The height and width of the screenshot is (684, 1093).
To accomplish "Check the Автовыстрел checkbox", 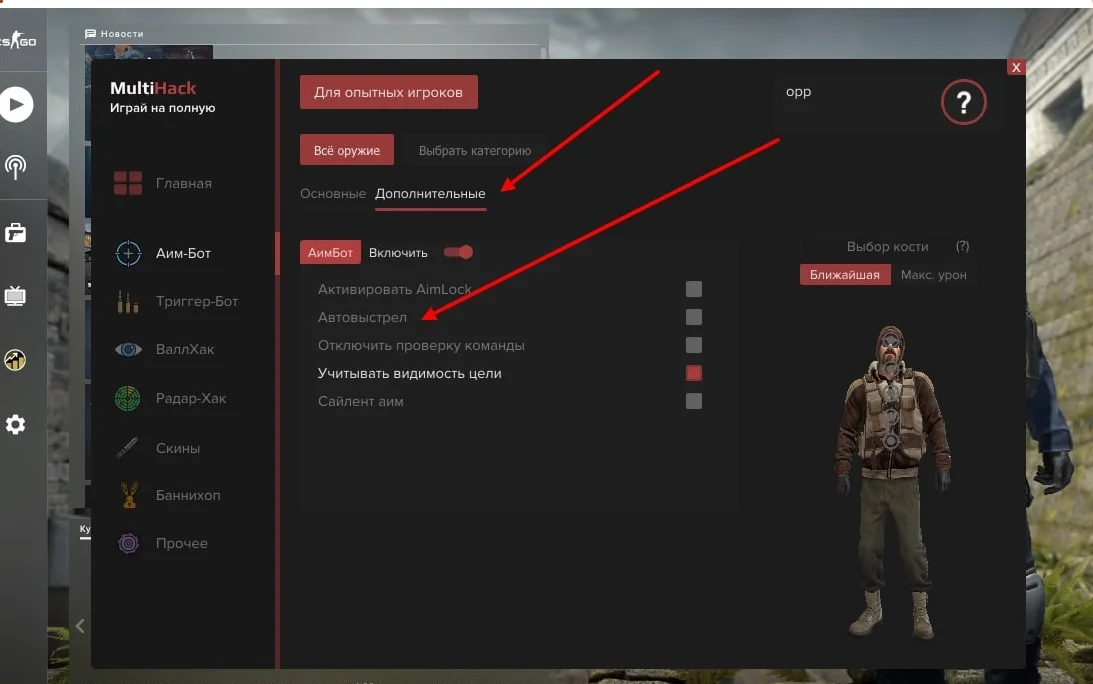I will (x=694, y=317).
